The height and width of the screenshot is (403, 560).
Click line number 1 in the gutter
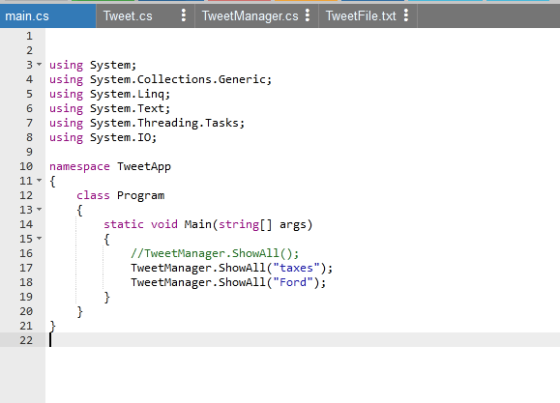29,36
